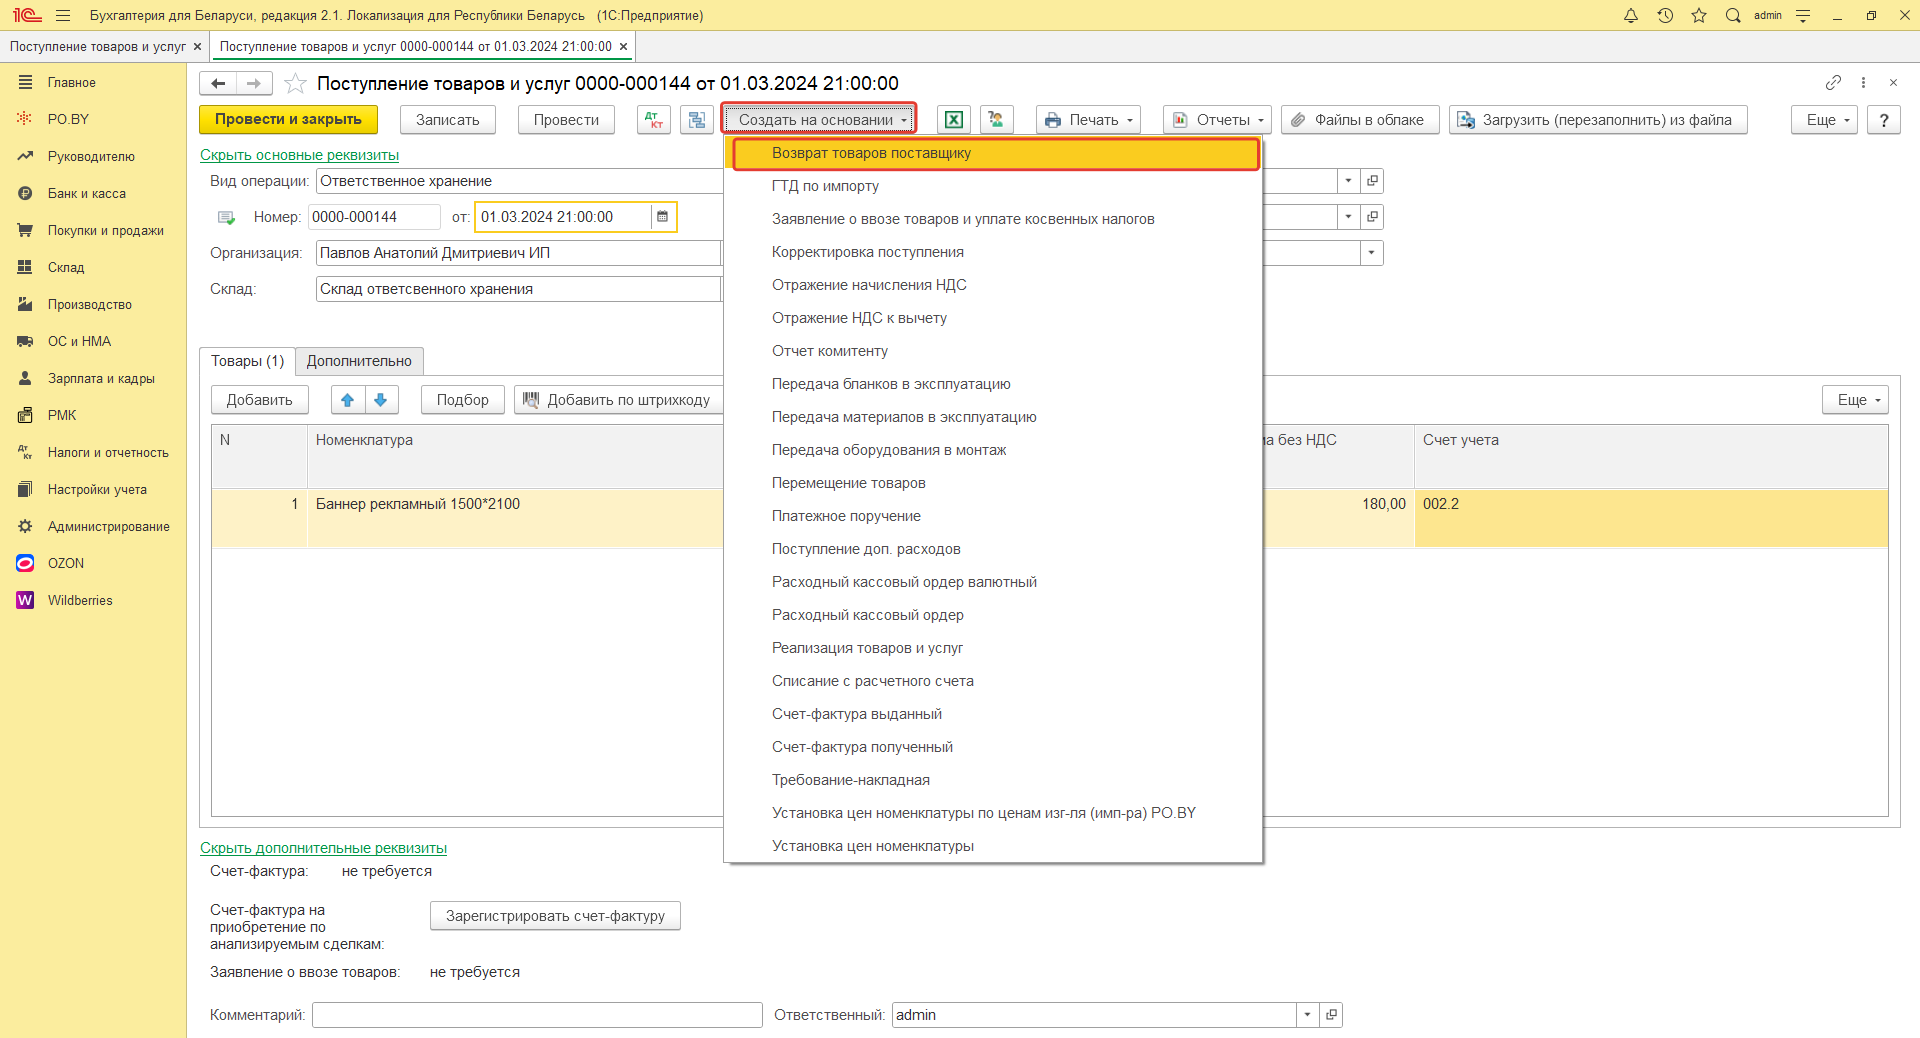
Task: Expand Ответственный field dropdown arrow
Action: point(1307,1015)
